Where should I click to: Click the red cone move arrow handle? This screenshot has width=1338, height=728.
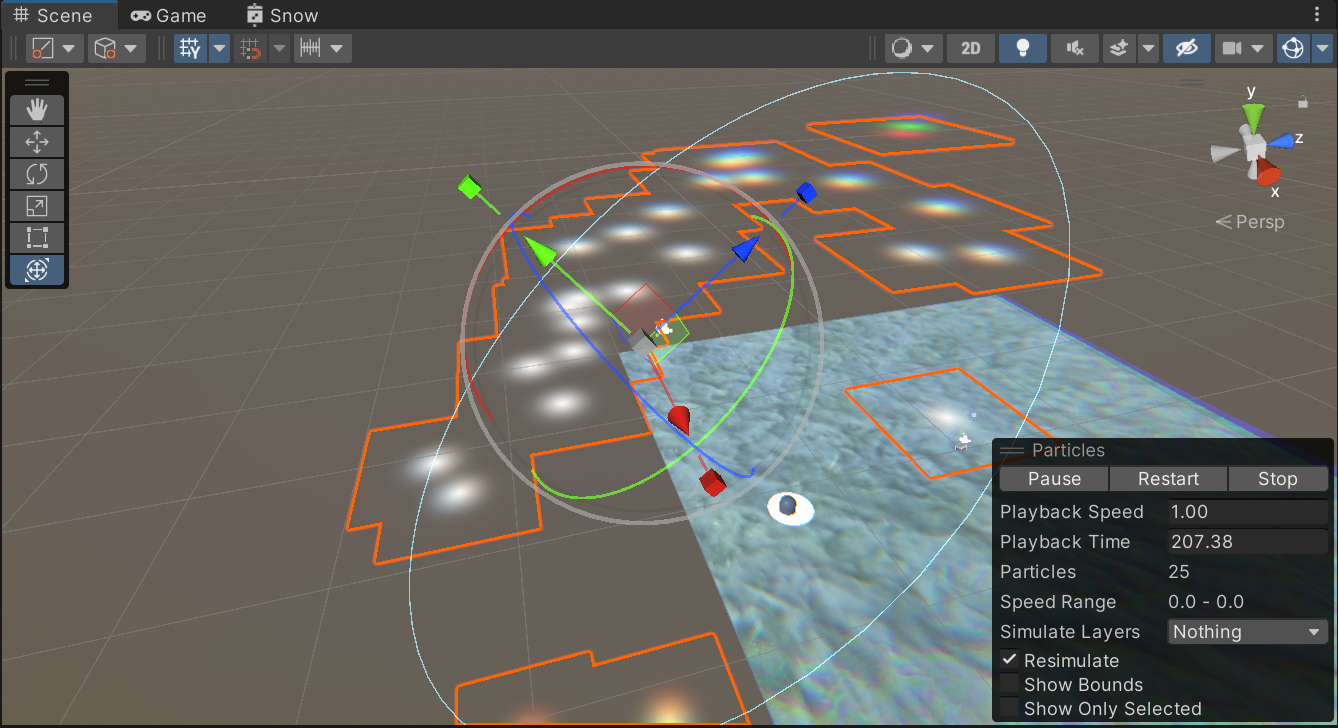(x=680, y=419)
